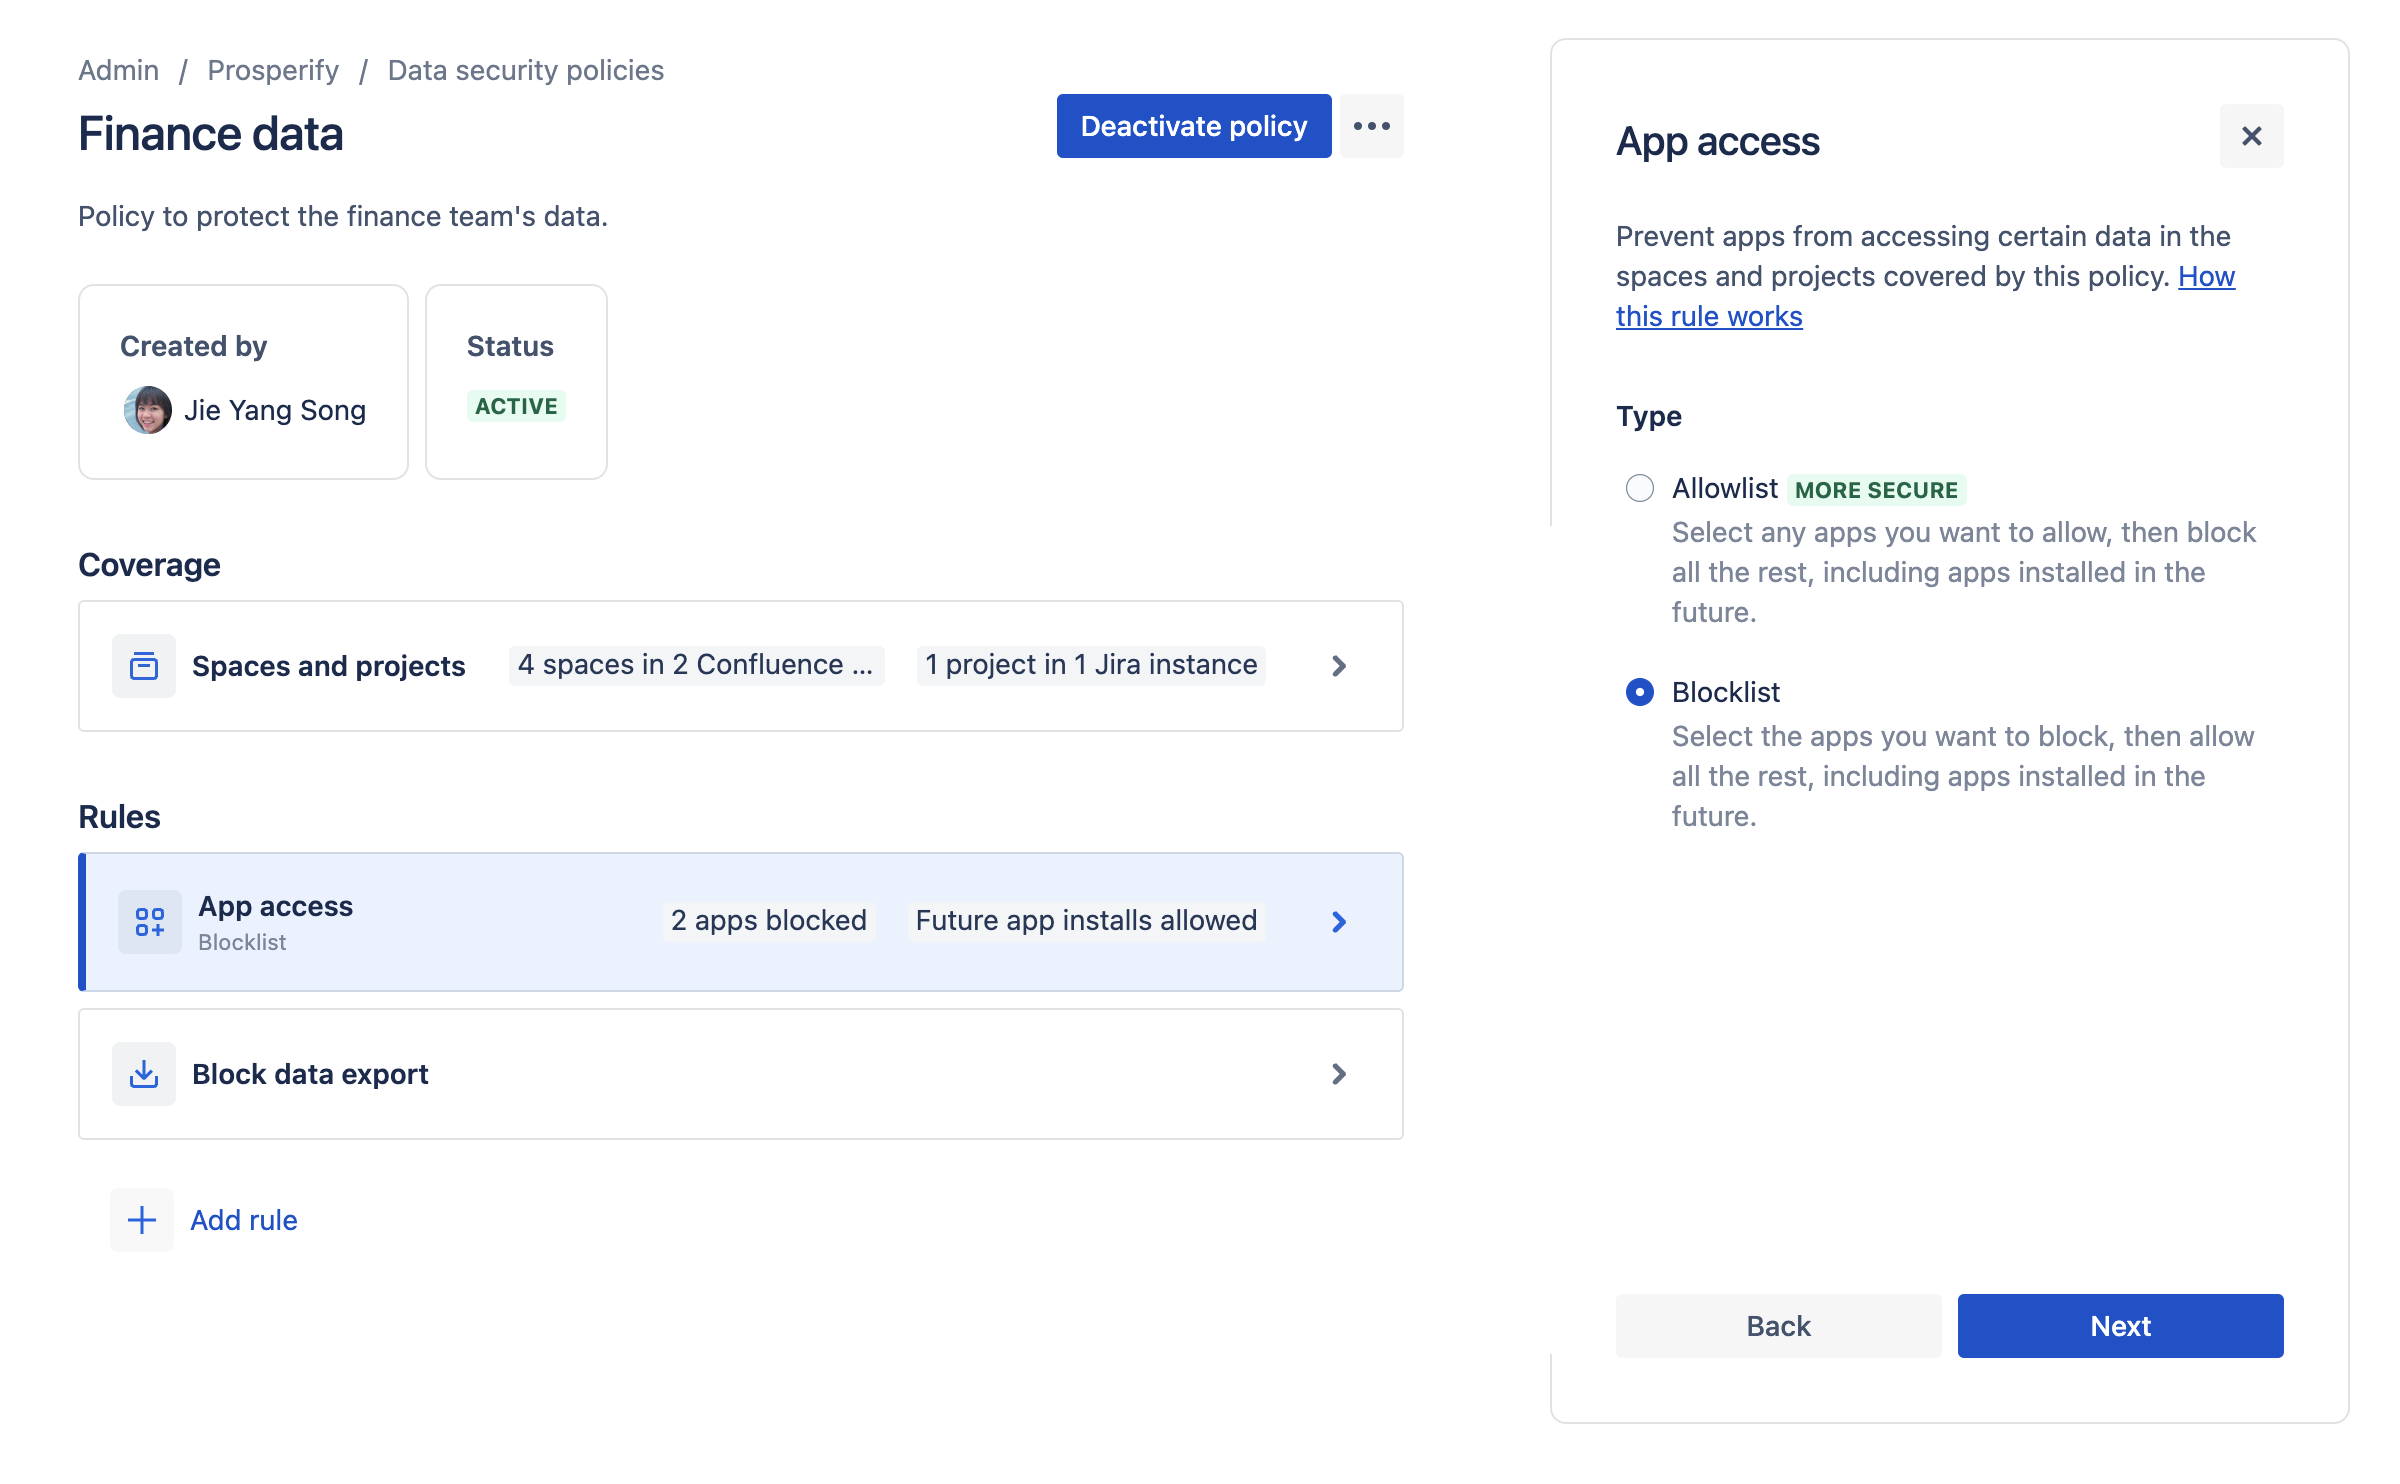Image resolution: width=2400 pixels, height=1484 pixels.
Task: Expand the Spaces and projects row
Action: click(1341, 665)
